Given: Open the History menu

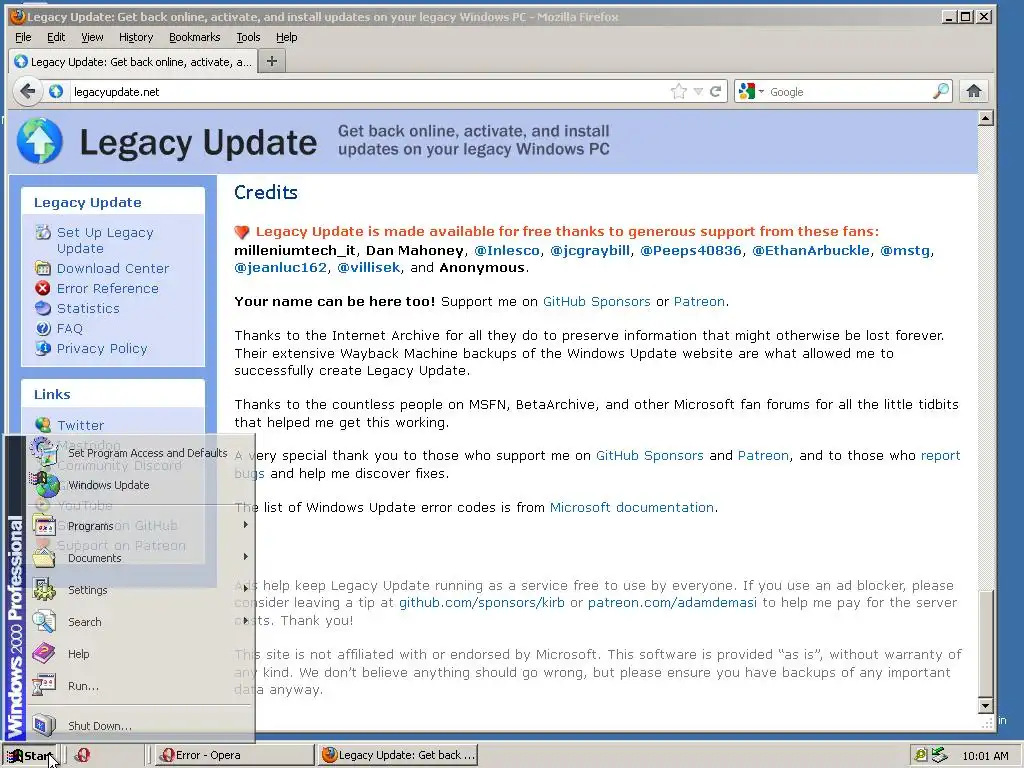Looking at the screenshot, I should coord(136,37).
